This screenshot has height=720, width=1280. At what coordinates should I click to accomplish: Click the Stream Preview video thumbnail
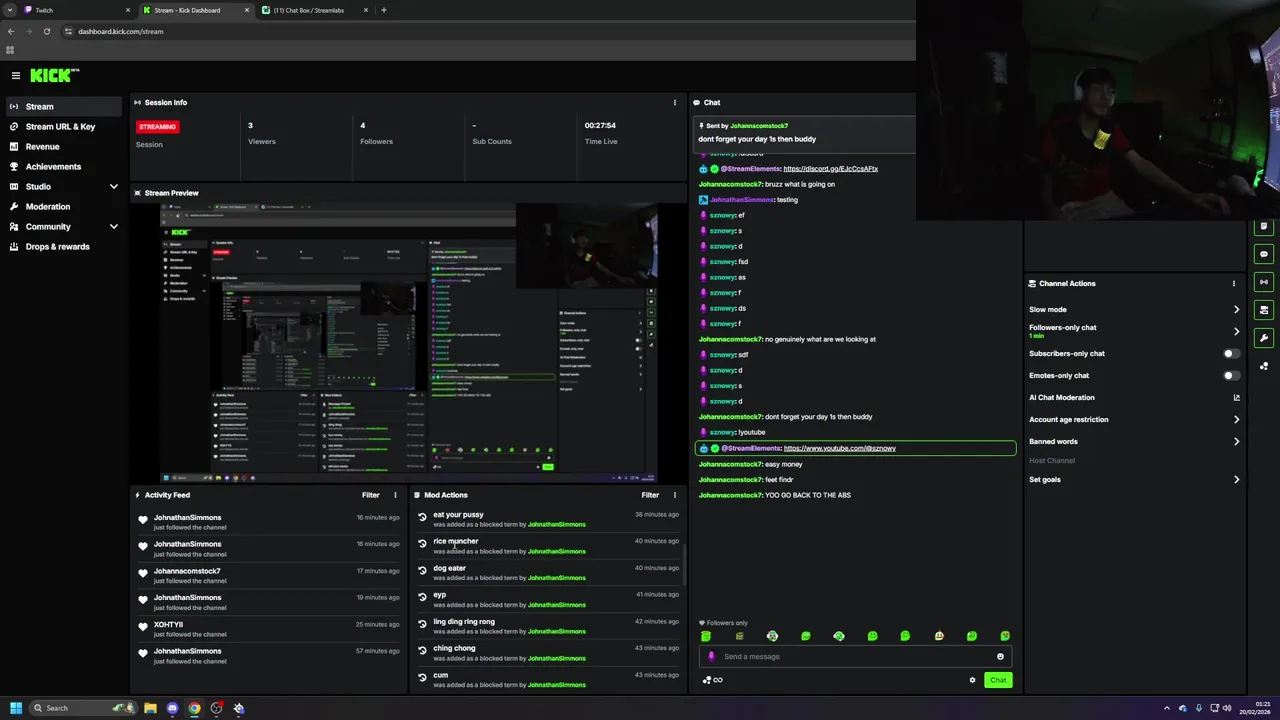[409, 343]
